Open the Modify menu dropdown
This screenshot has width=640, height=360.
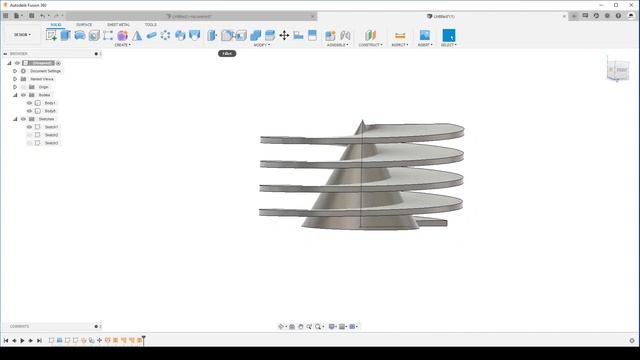click(x=262, y=45)
